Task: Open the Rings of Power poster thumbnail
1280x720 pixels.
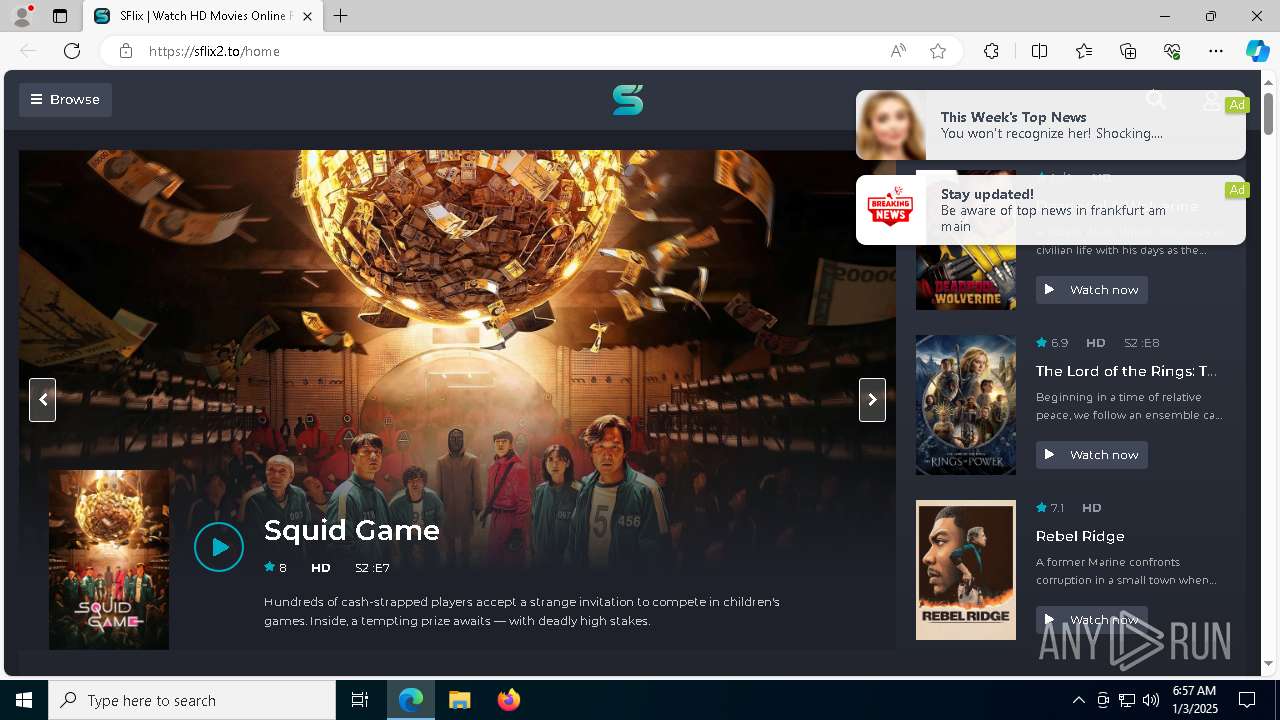Action: tap(966, 405)
